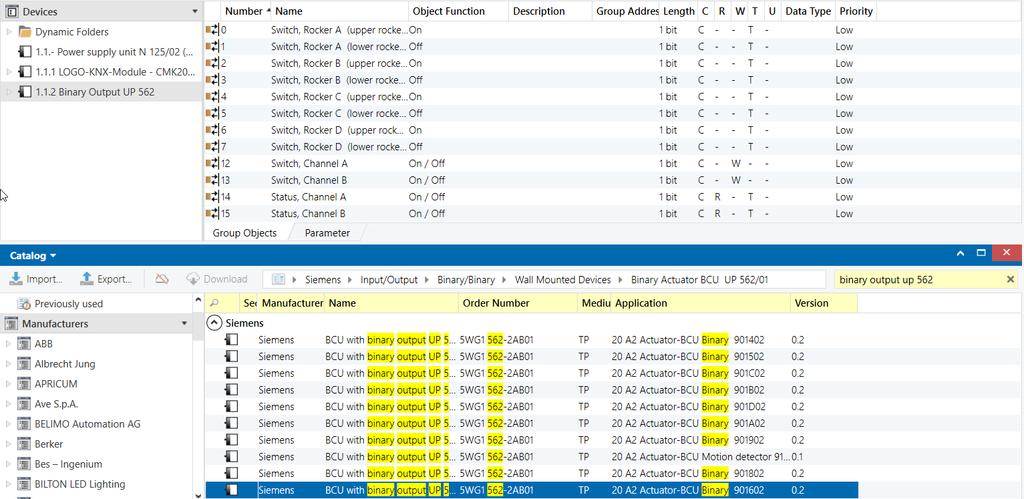Screen dimensions: 1024x499
Task: Click the catalog search field
Action: pyautogui.click(x=920, y=280)
